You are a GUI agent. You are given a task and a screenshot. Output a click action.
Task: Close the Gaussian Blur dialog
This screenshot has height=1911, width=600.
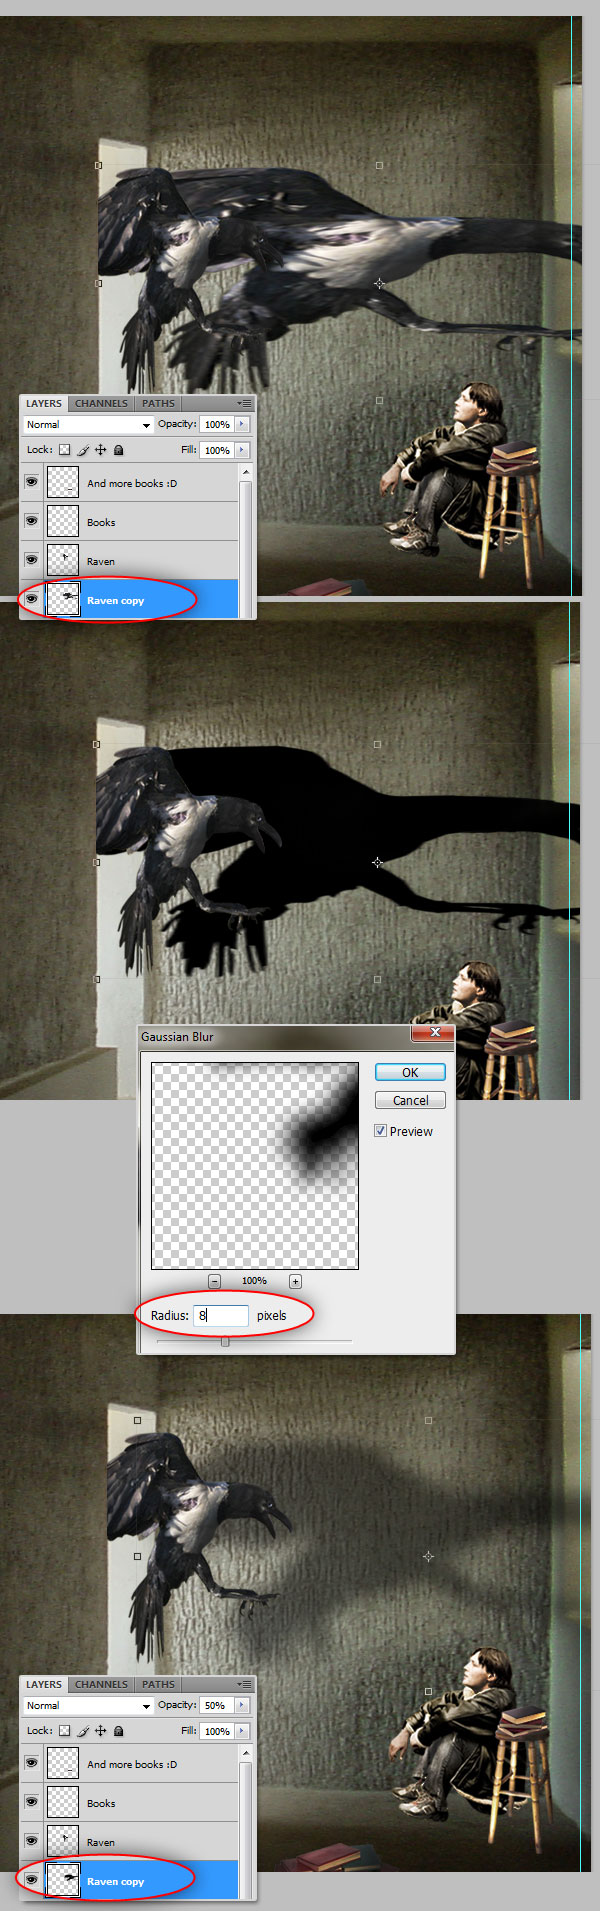(435, 1032)
